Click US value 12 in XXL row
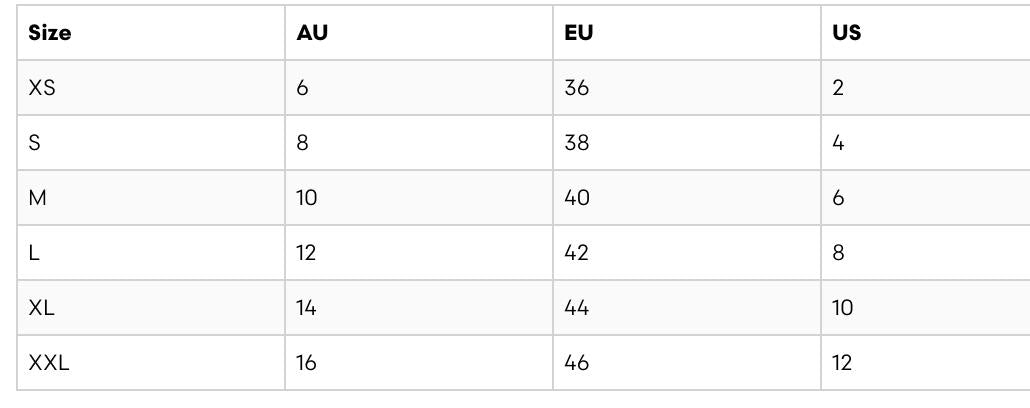This screenshot has height=408, width=1030. 926,363
